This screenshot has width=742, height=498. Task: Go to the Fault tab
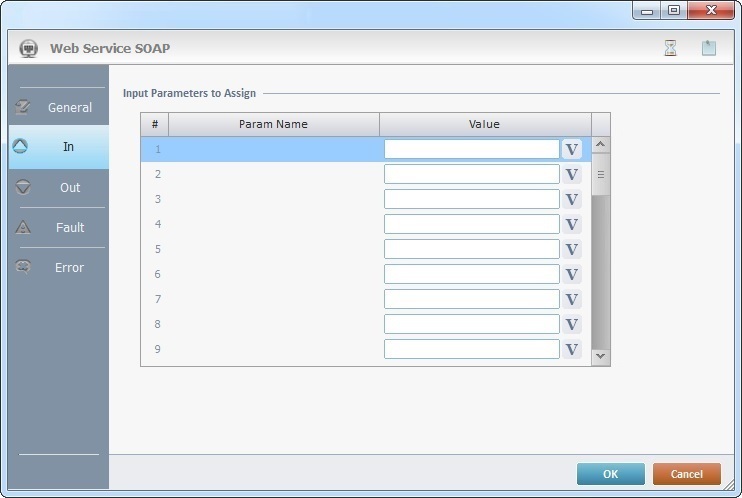(58, 227)
